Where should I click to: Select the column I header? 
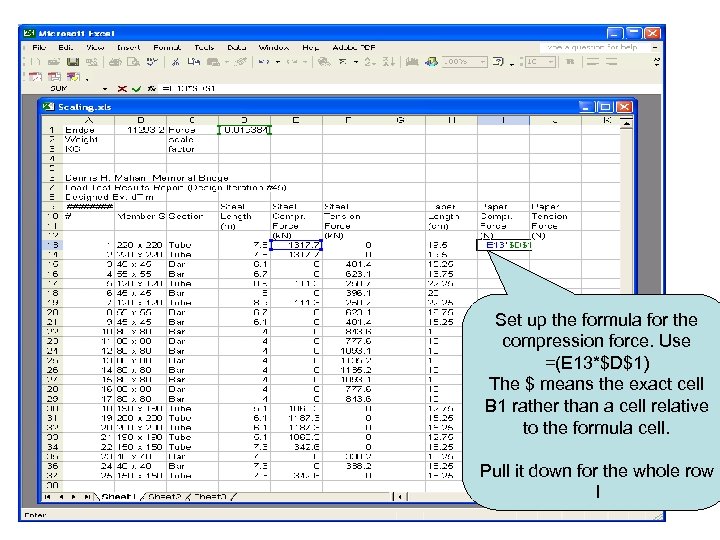pos(503,120)
